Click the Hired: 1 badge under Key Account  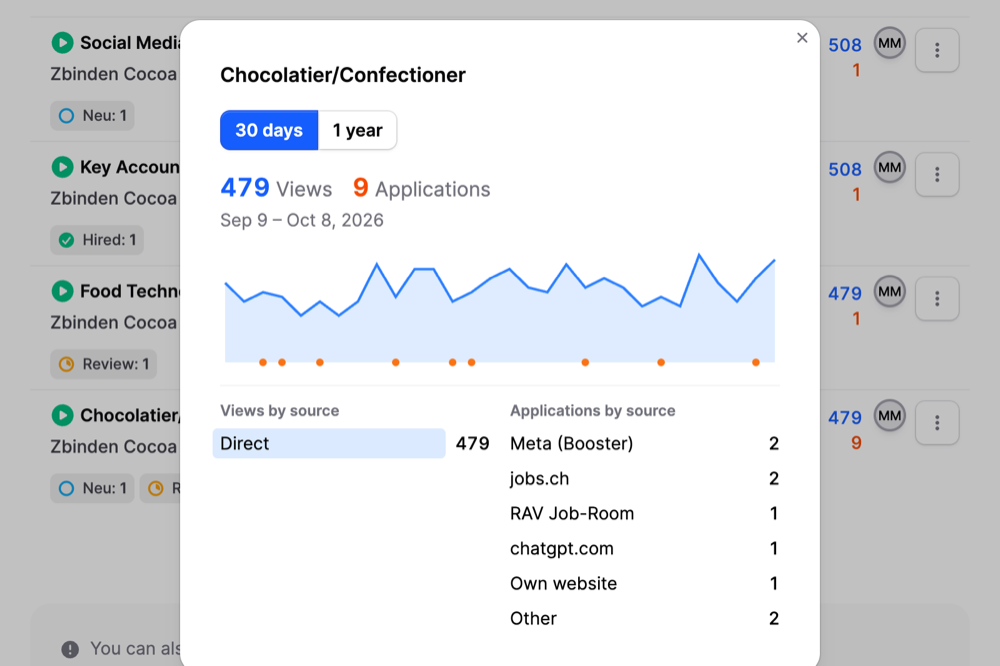pos(97,240)
